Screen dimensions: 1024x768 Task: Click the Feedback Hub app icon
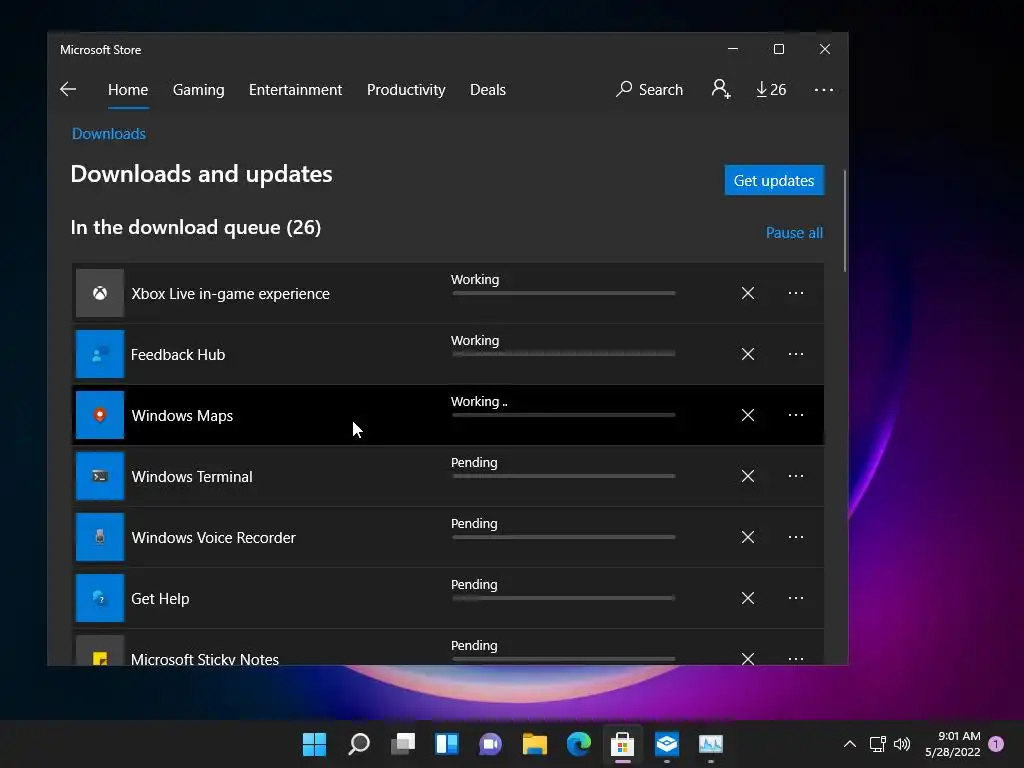coord(100,354)
